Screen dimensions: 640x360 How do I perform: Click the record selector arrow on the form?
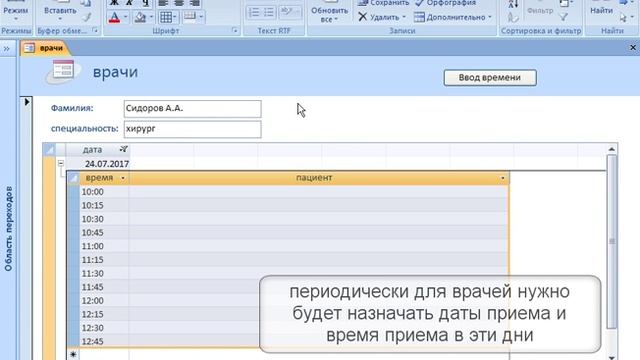[x=27, y=102]
